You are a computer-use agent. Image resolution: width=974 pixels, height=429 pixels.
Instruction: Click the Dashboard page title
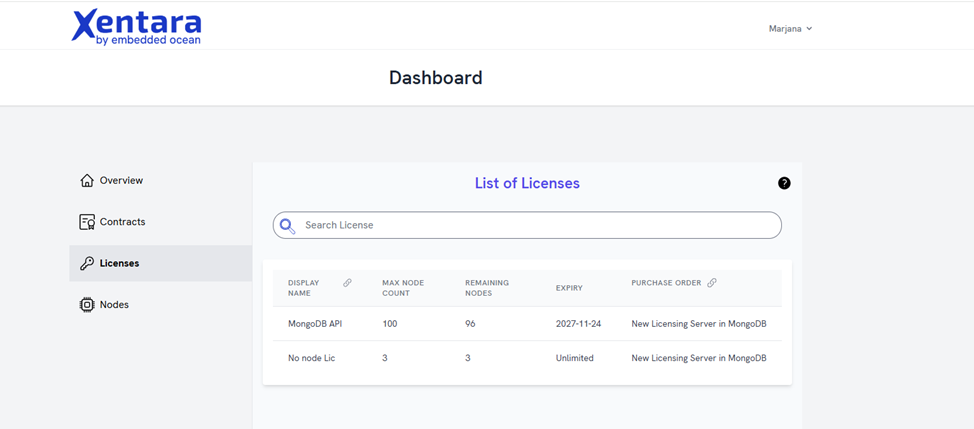435,78
